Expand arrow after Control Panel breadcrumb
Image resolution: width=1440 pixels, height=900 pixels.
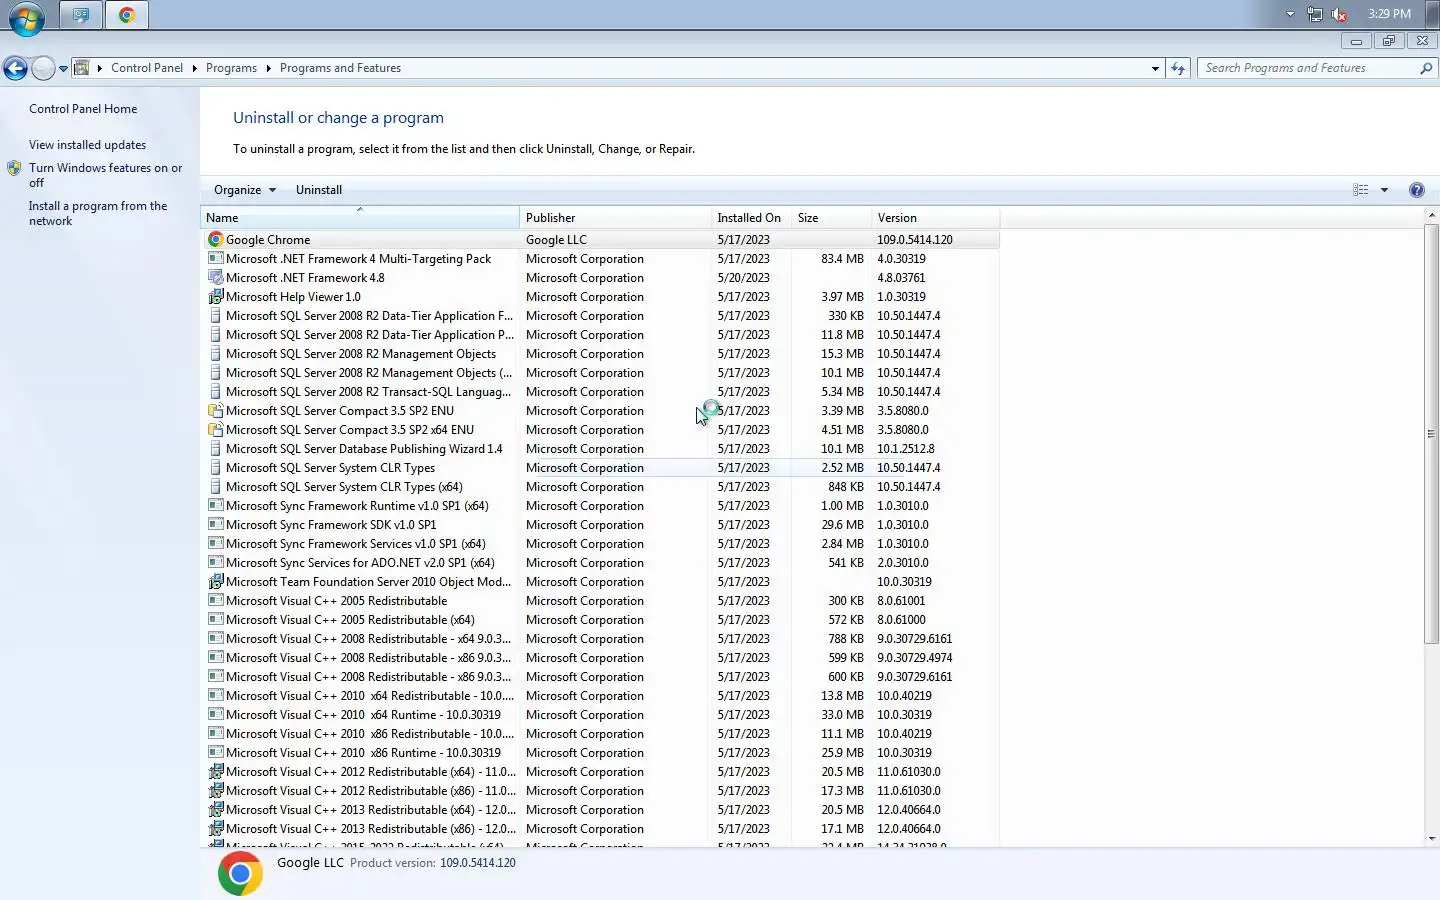(x=194, y=68)
